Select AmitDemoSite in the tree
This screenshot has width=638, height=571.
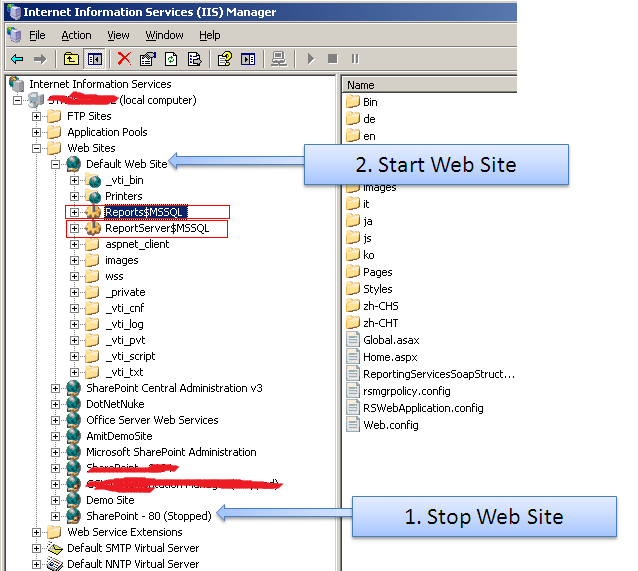coord(119,436)
